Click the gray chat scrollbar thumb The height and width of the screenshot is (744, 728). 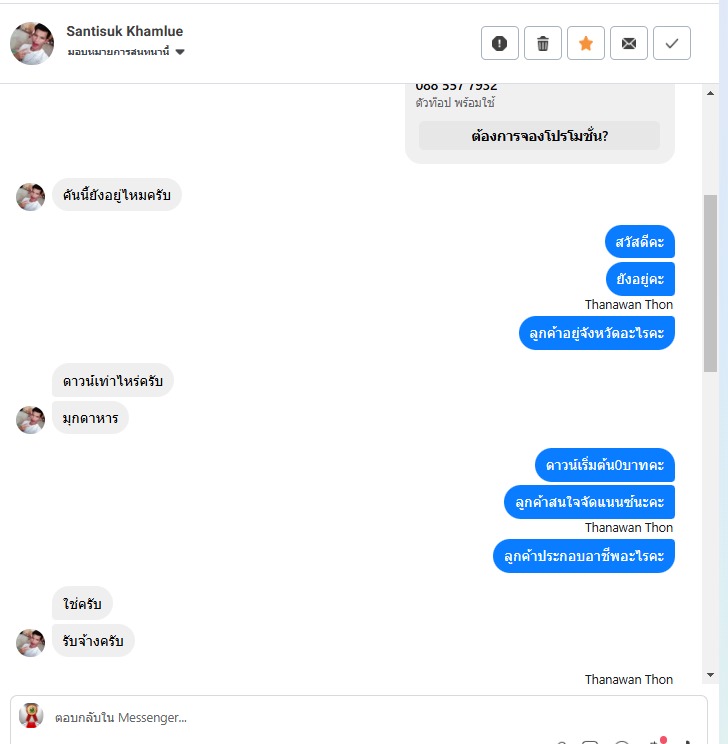(x=710, y=283)
